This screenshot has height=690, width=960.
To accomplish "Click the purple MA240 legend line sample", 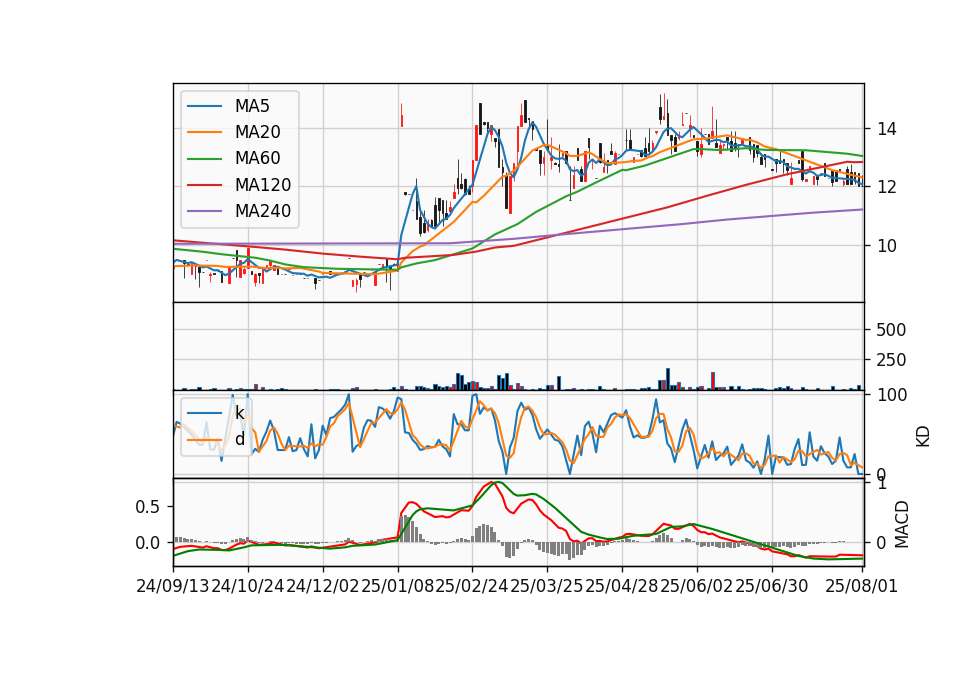I will pos(204,211).
